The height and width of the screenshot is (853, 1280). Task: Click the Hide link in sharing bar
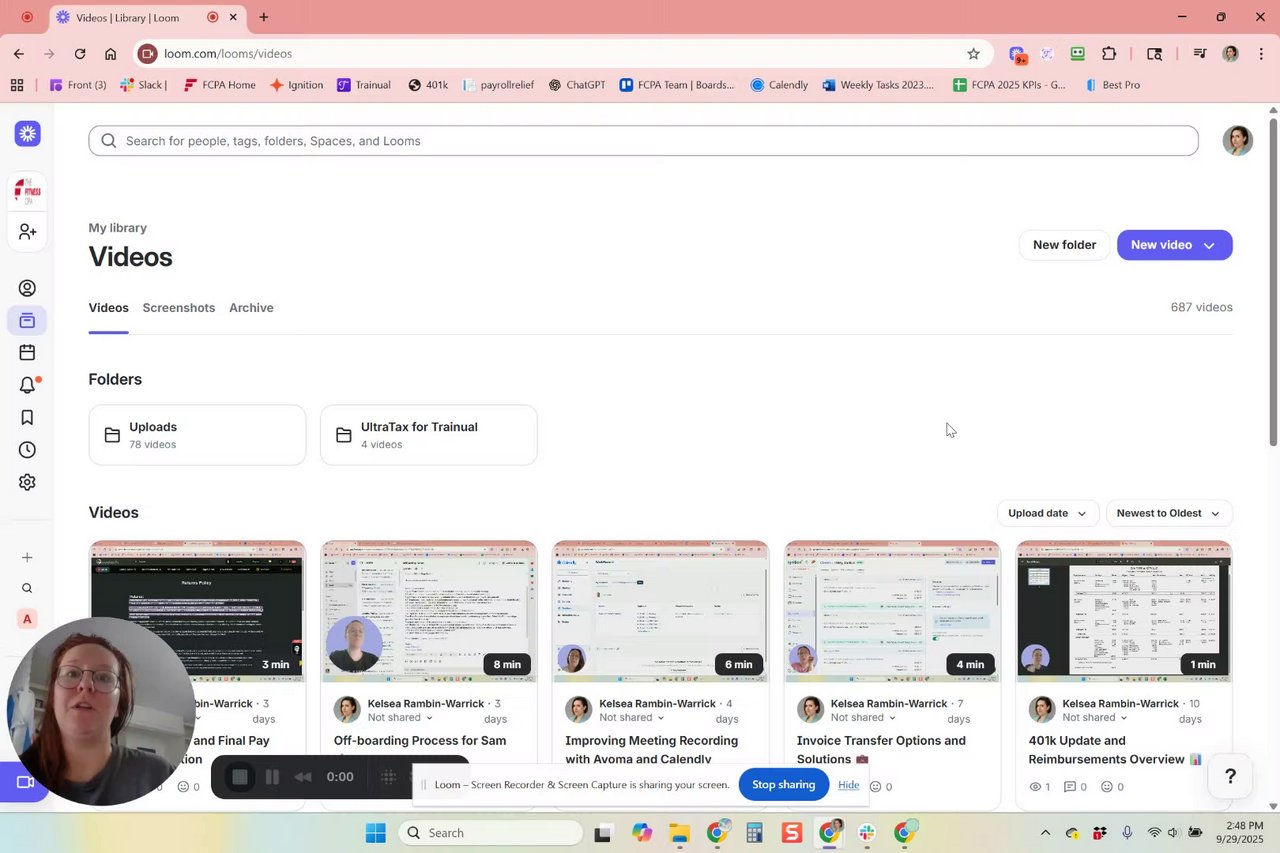tap(849, 785)
